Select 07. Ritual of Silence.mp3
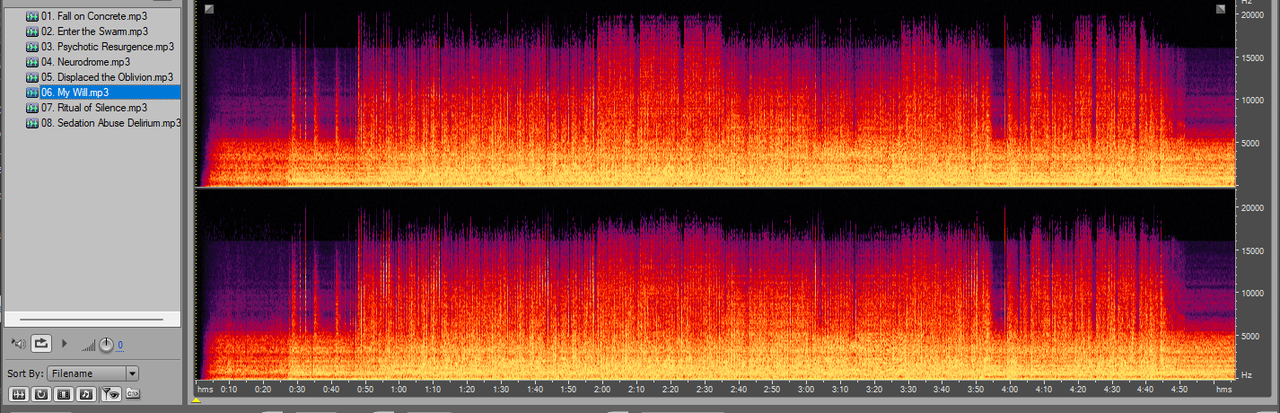 pos(94,107)
